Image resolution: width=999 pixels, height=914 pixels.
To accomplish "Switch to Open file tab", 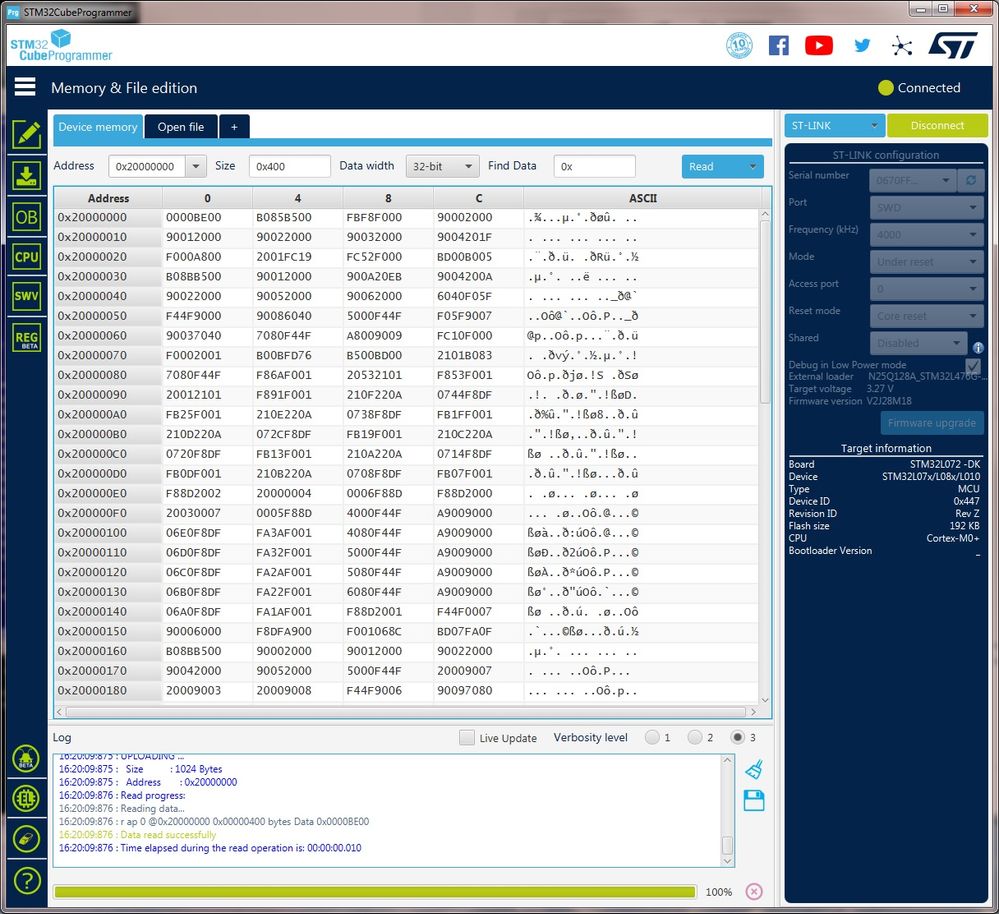I will (x=181, y=127).
